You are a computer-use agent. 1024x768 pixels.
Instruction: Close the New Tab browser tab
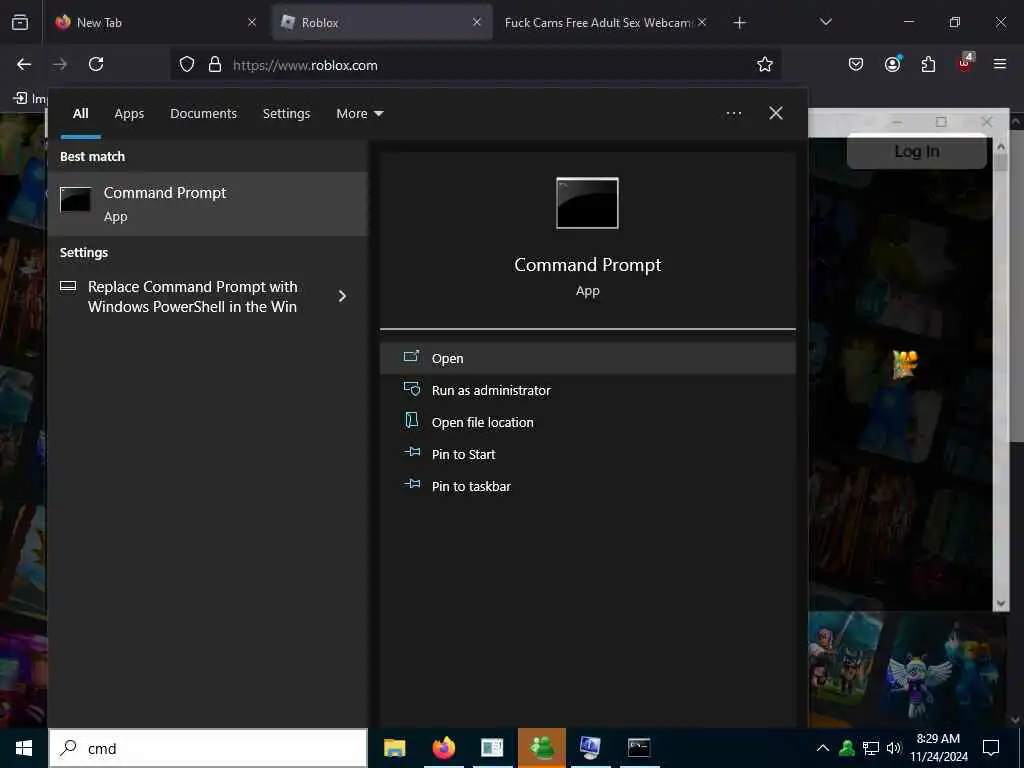[x=251, y=22]
